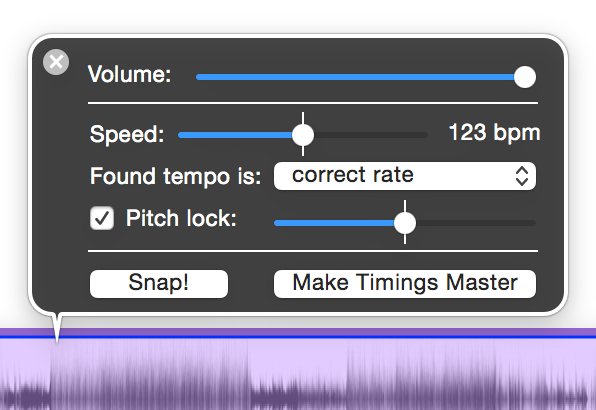Click the blue Volume slider track
The height and width of the screenshot is (410, 596).
coord(355,77)
